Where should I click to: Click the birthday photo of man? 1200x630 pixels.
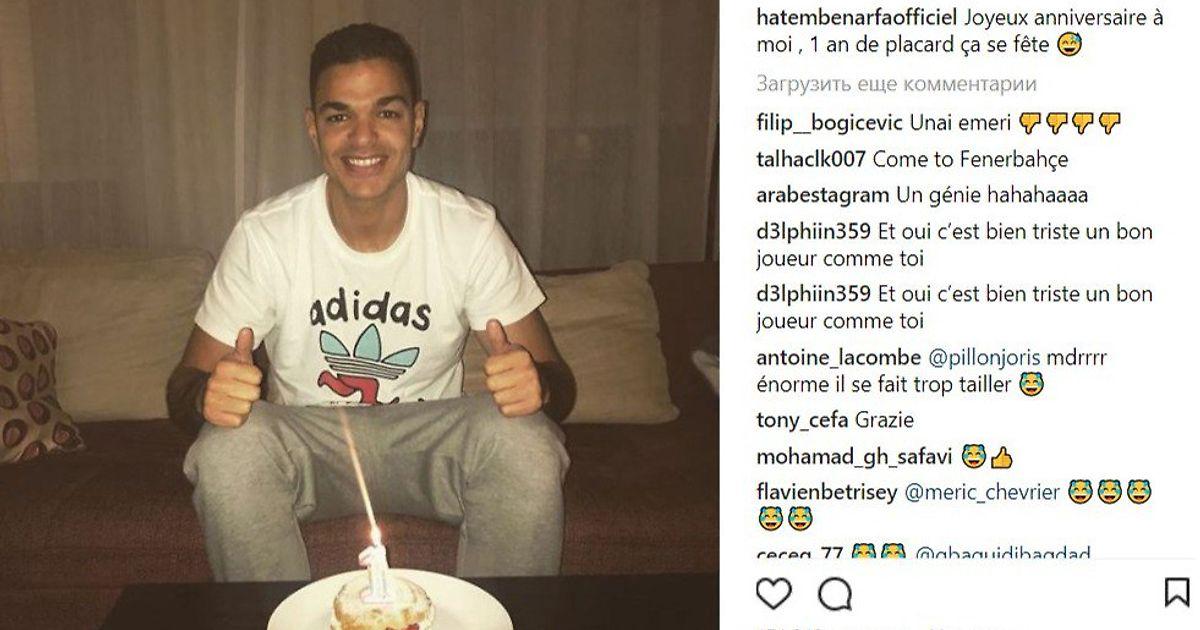(360, 315)
